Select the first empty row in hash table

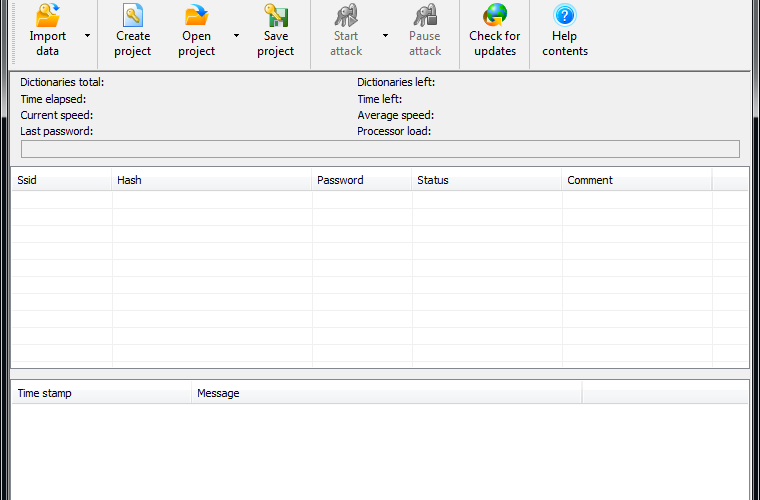(380, 200)
